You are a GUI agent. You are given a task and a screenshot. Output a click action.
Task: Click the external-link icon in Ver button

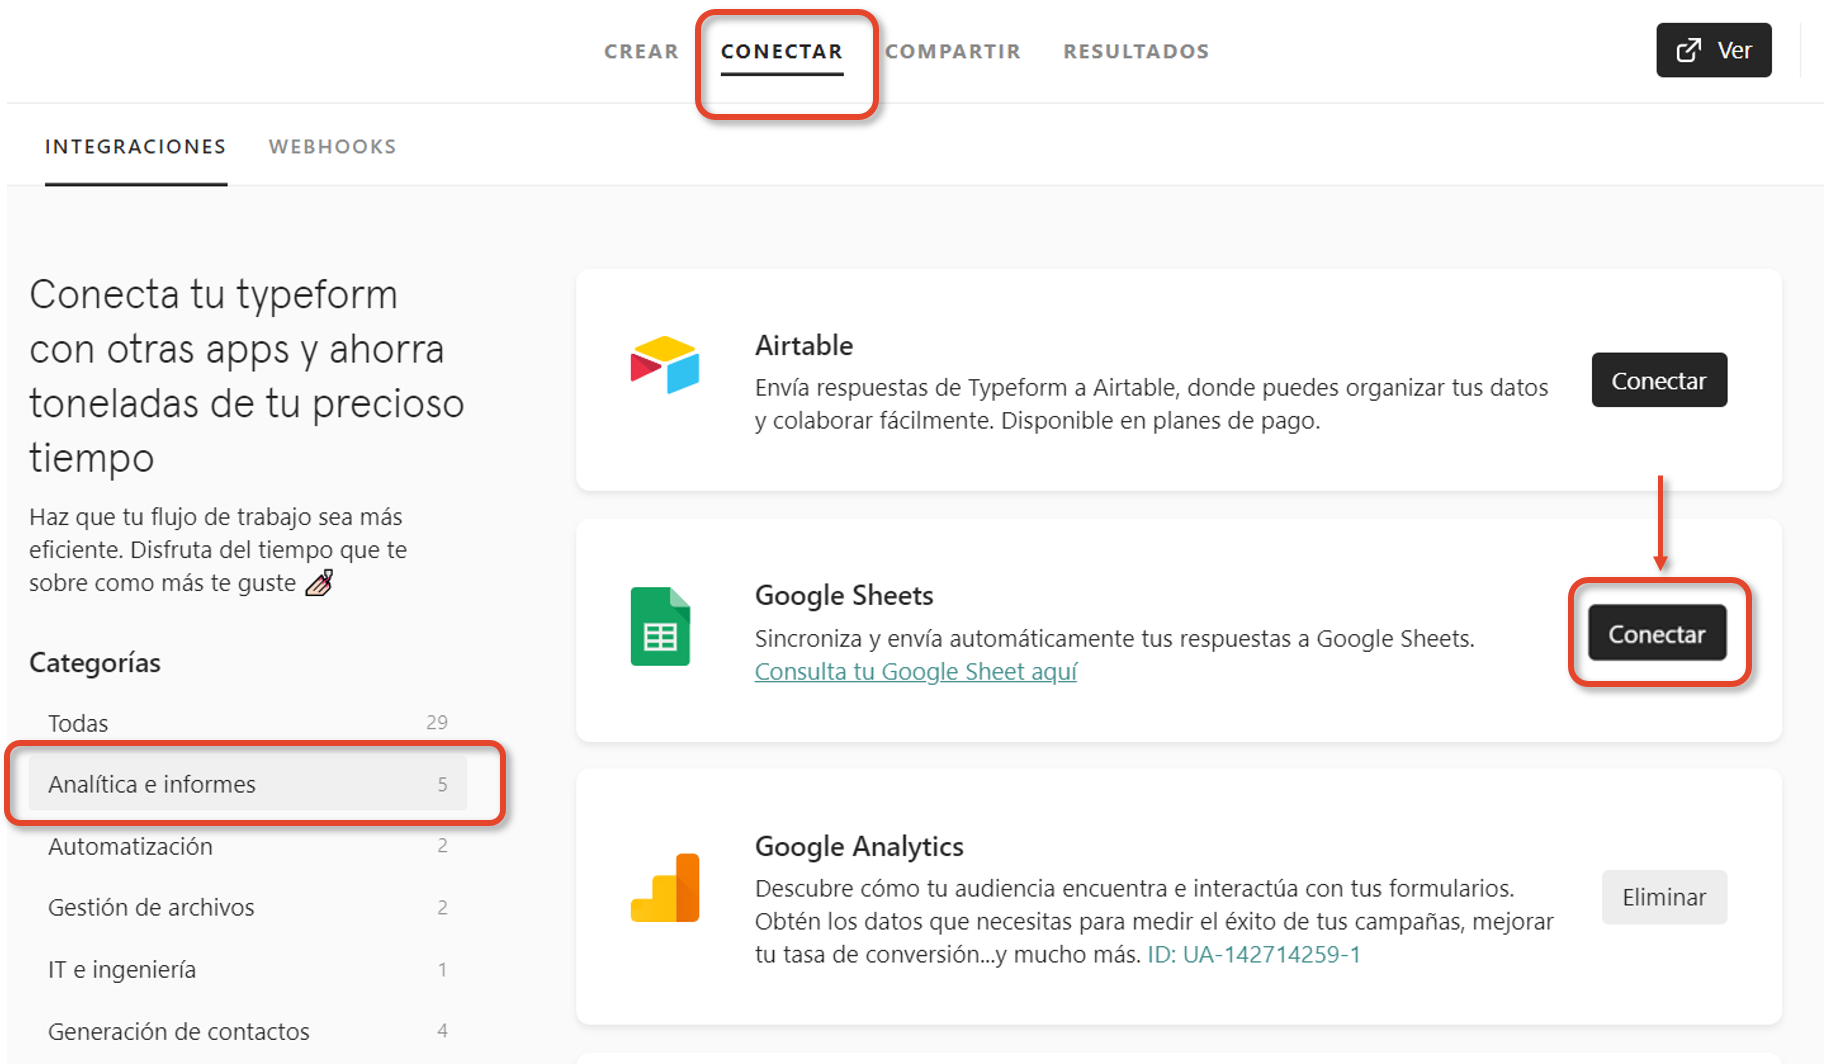point(1689,50)
